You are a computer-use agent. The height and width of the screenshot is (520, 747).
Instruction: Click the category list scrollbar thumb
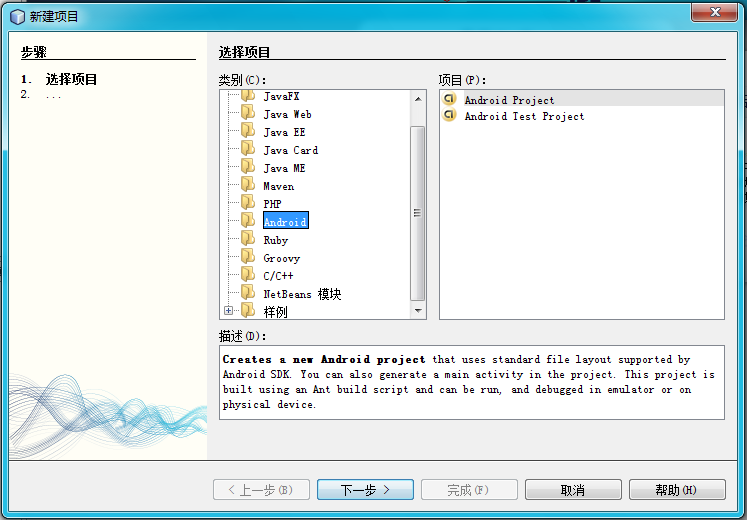point(418,213)
